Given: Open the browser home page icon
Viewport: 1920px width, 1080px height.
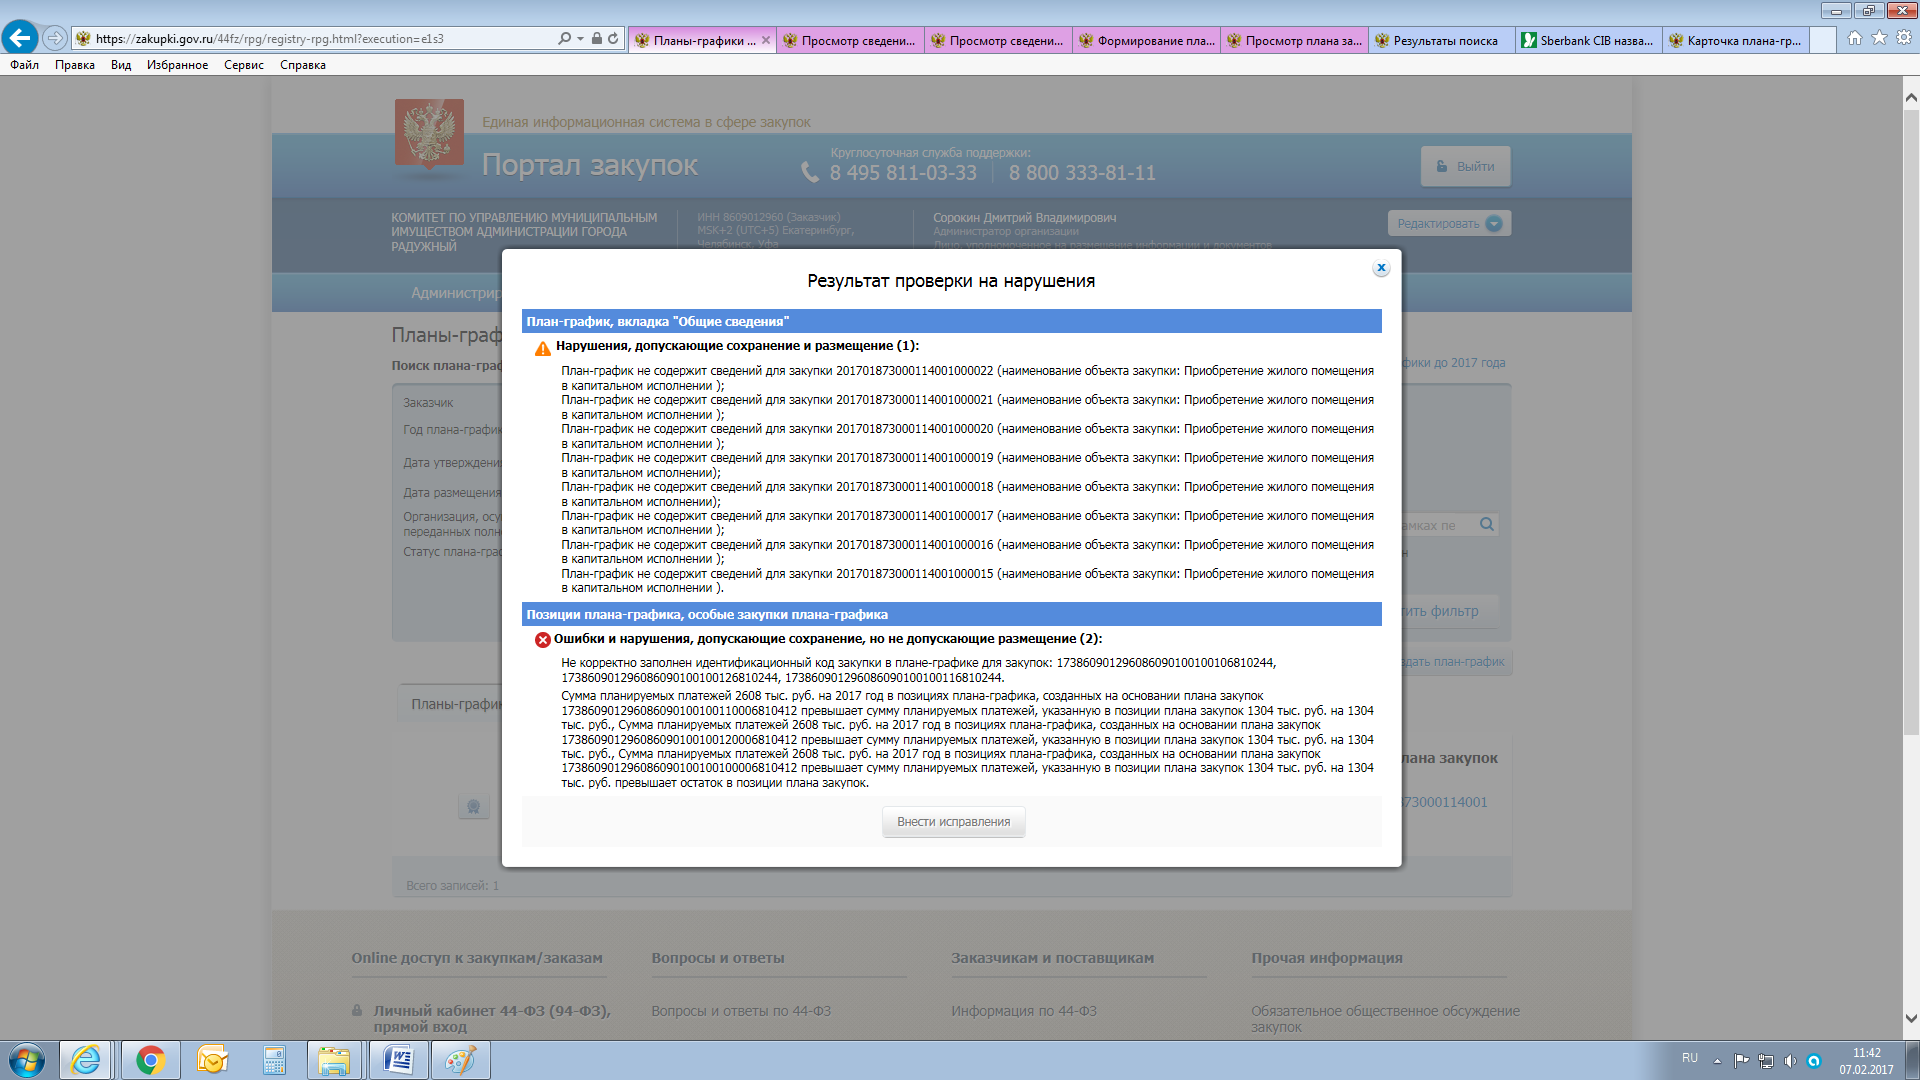Looking at the screenshot, I should [x=1855, y=38].
